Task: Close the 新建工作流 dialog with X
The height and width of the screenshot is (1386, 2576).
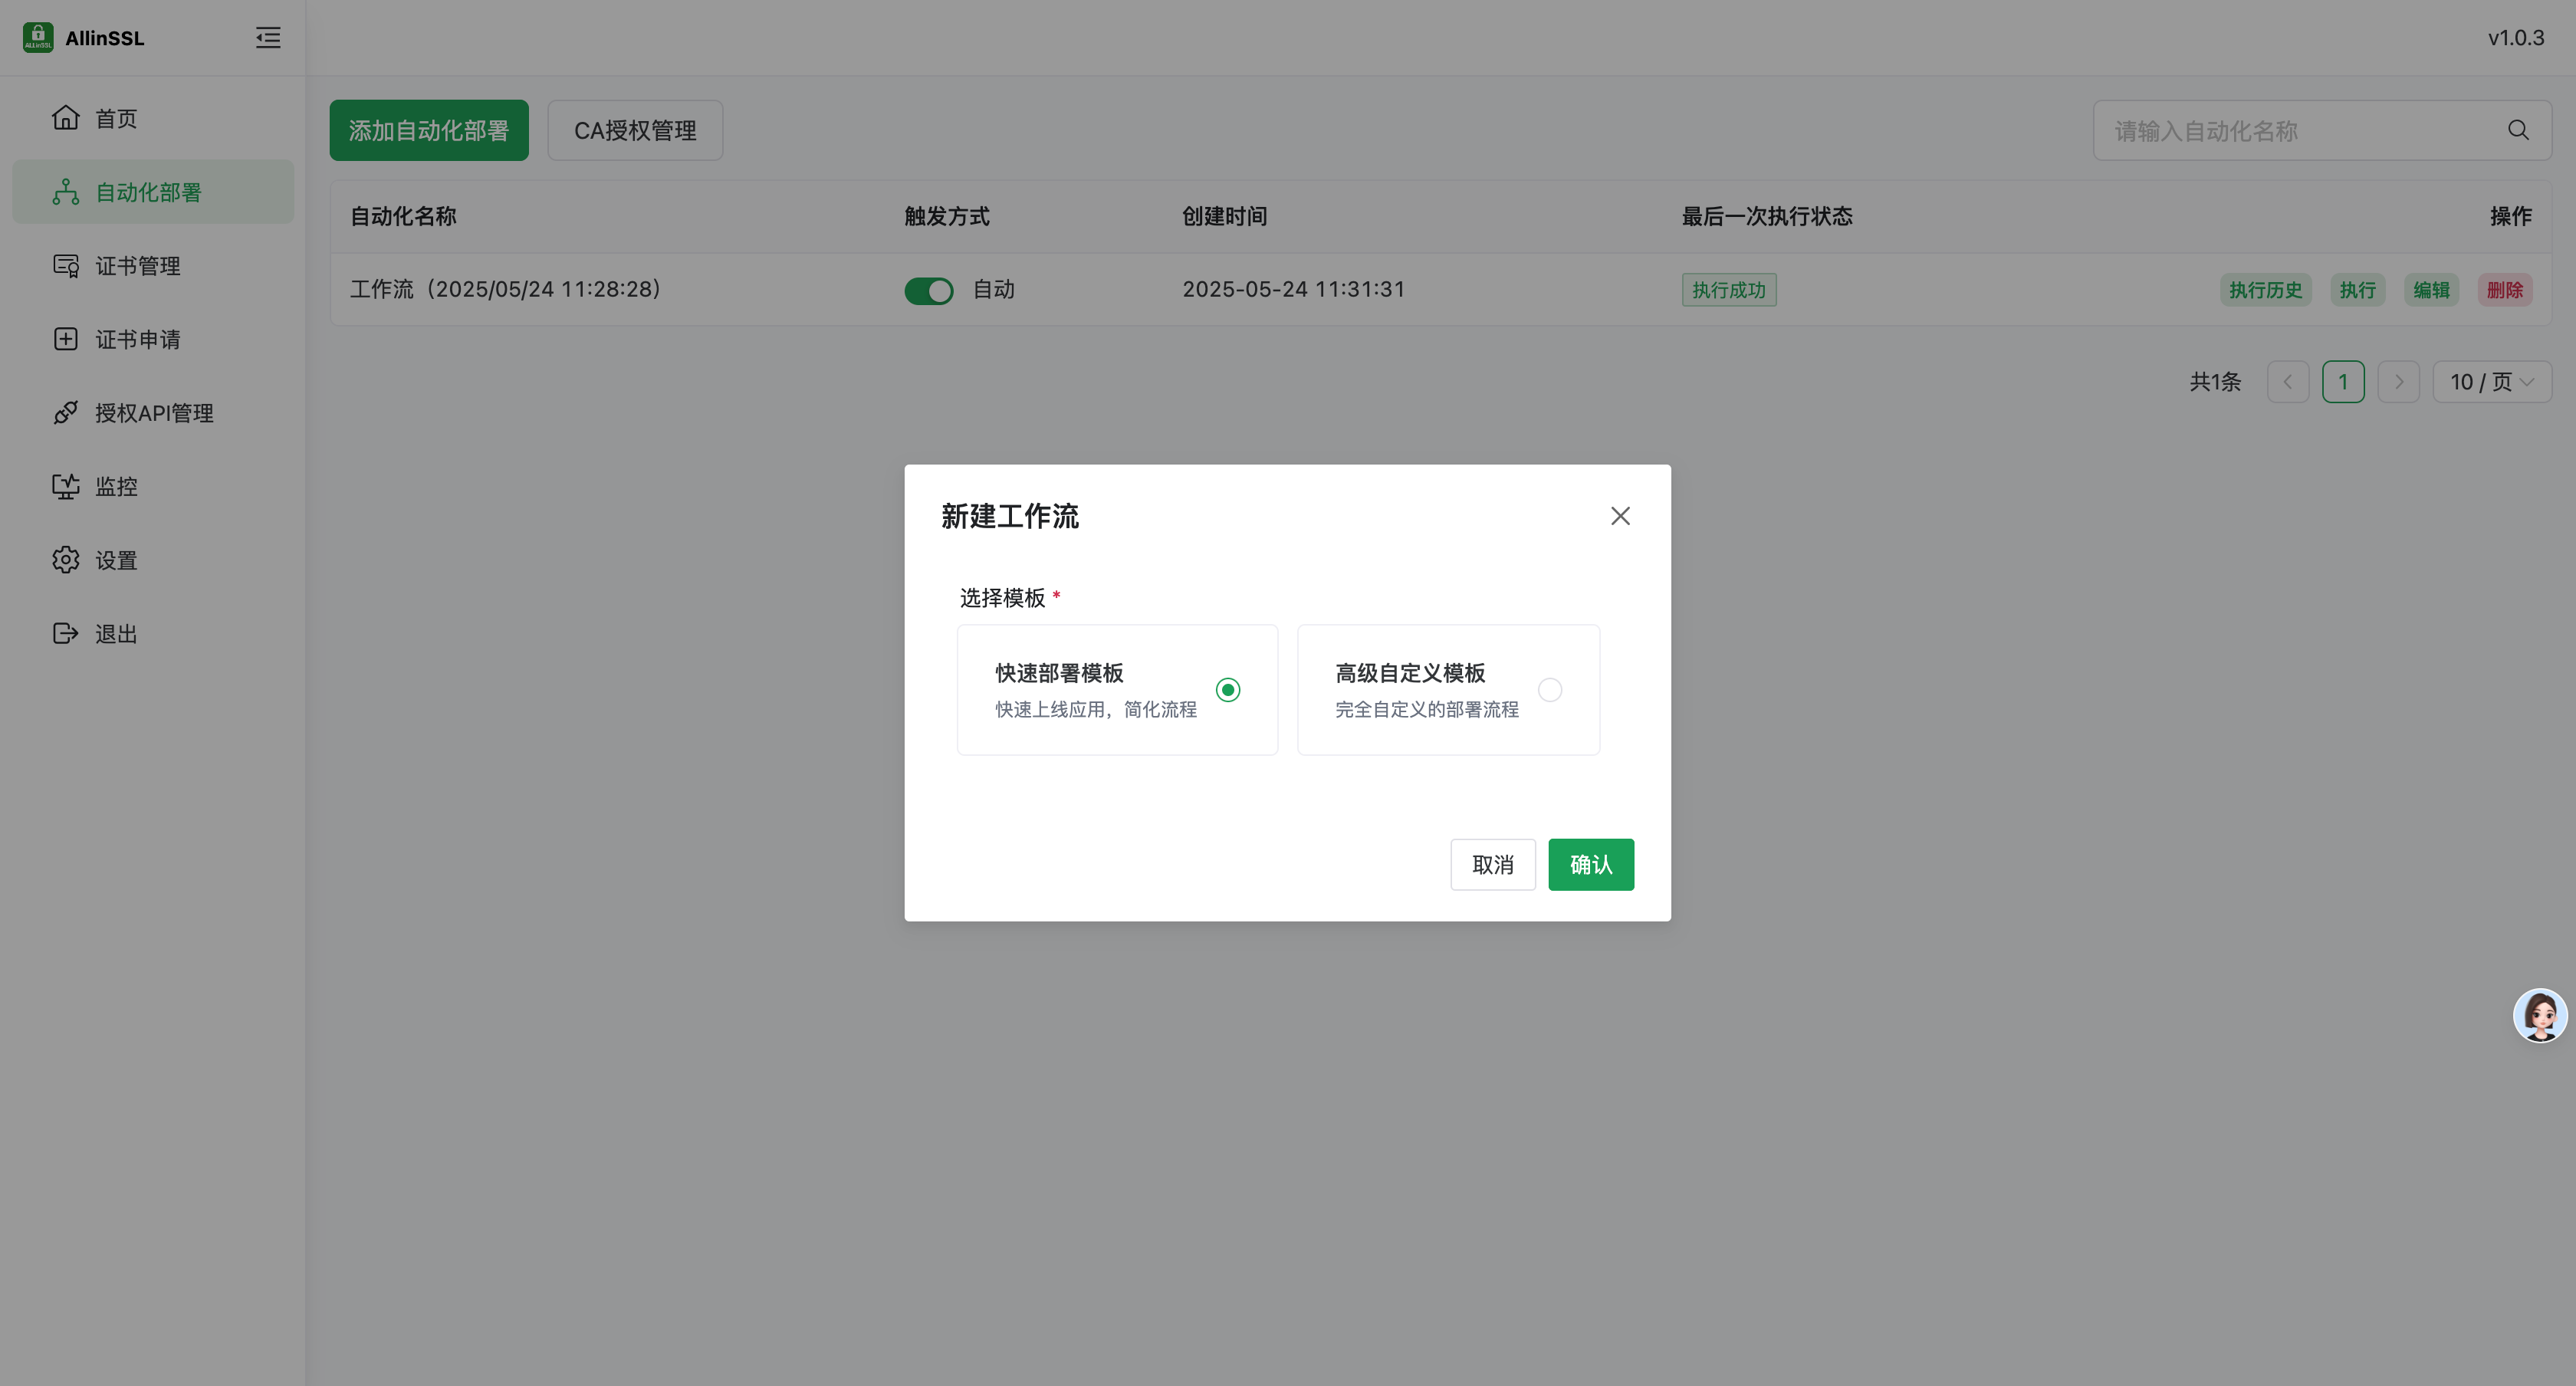Action: [x=1620, y=516]
